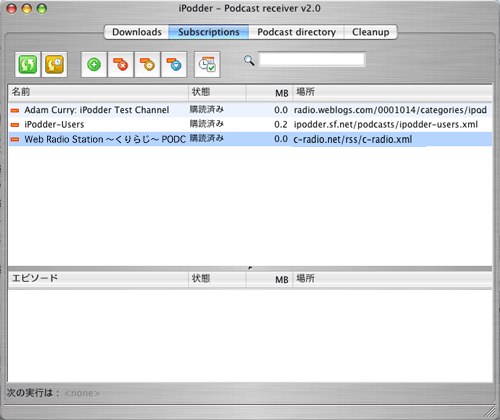The height and width of the screenshot is (420, 500).
Task: Select the Web Radio Station feed name
Action: click(x=105, y=139)
